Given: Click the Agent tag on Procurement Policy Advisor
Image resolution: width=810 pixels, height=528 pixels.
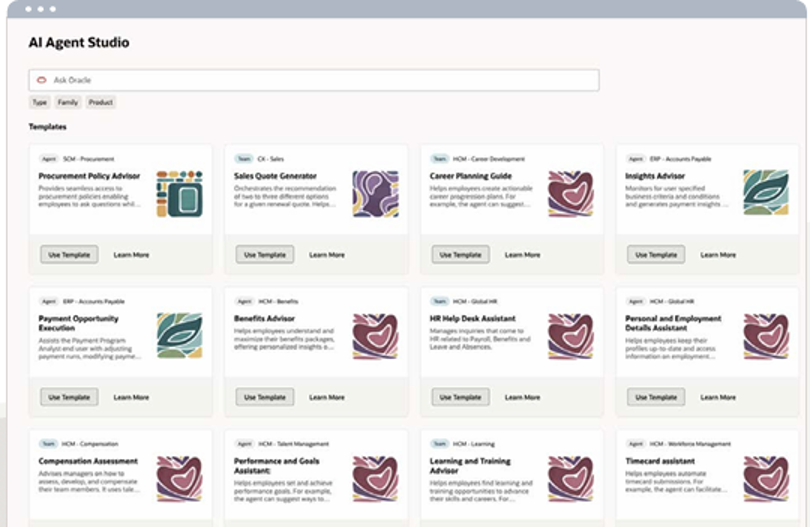Looking at the screenshot, I should coord(49,159).
